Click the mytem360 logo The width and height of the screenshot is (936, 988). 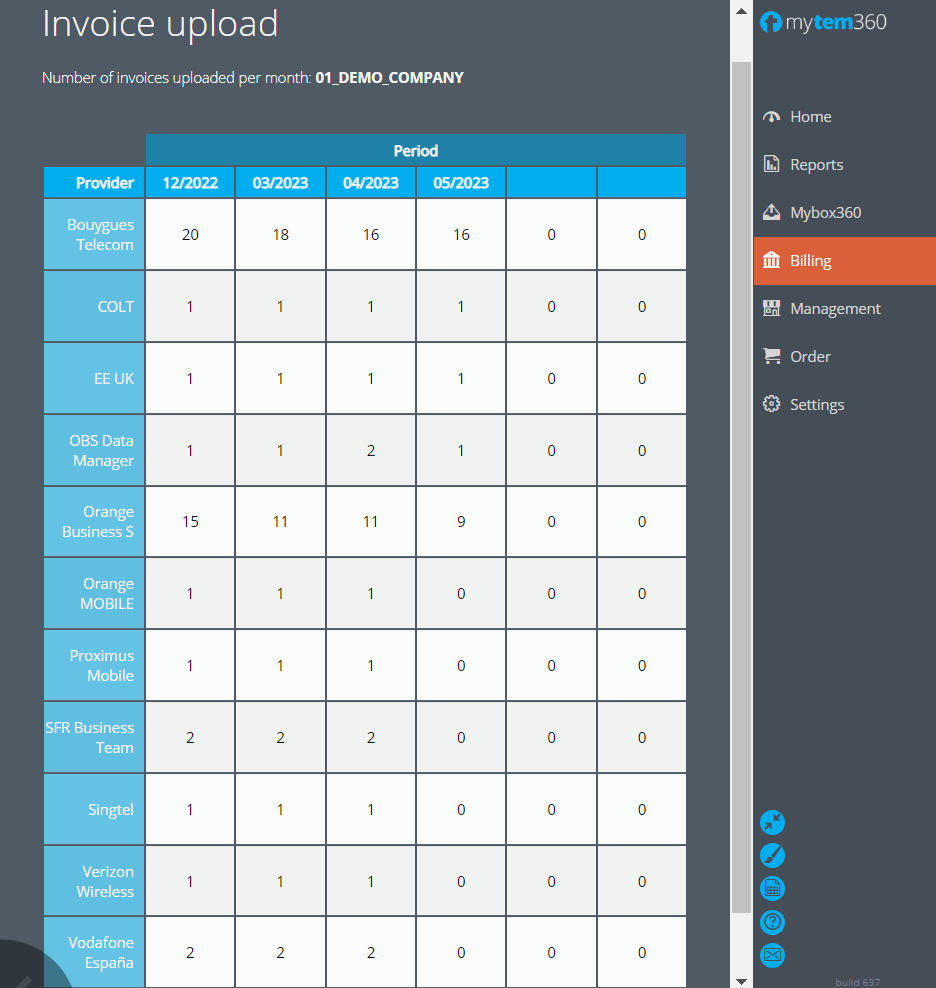(823, 23)
